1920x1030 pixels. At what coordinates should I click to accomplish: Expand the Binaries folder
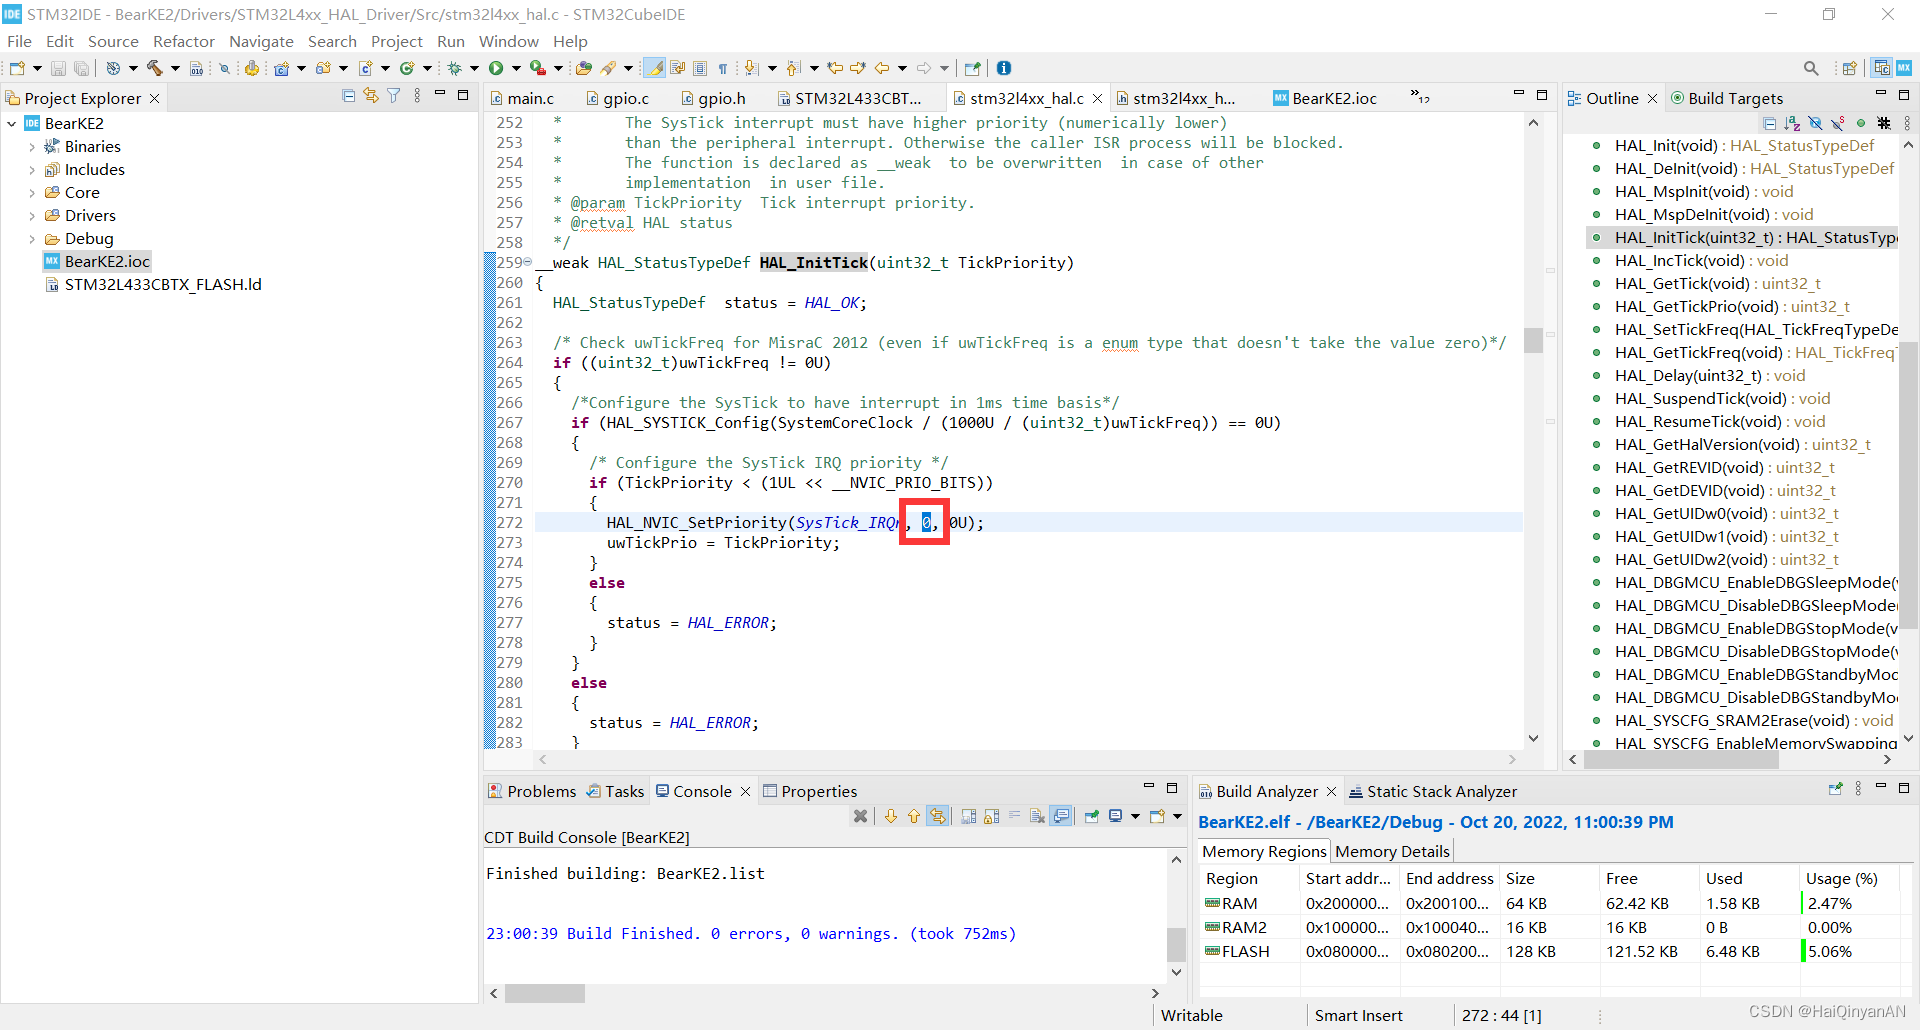(32, 146)
